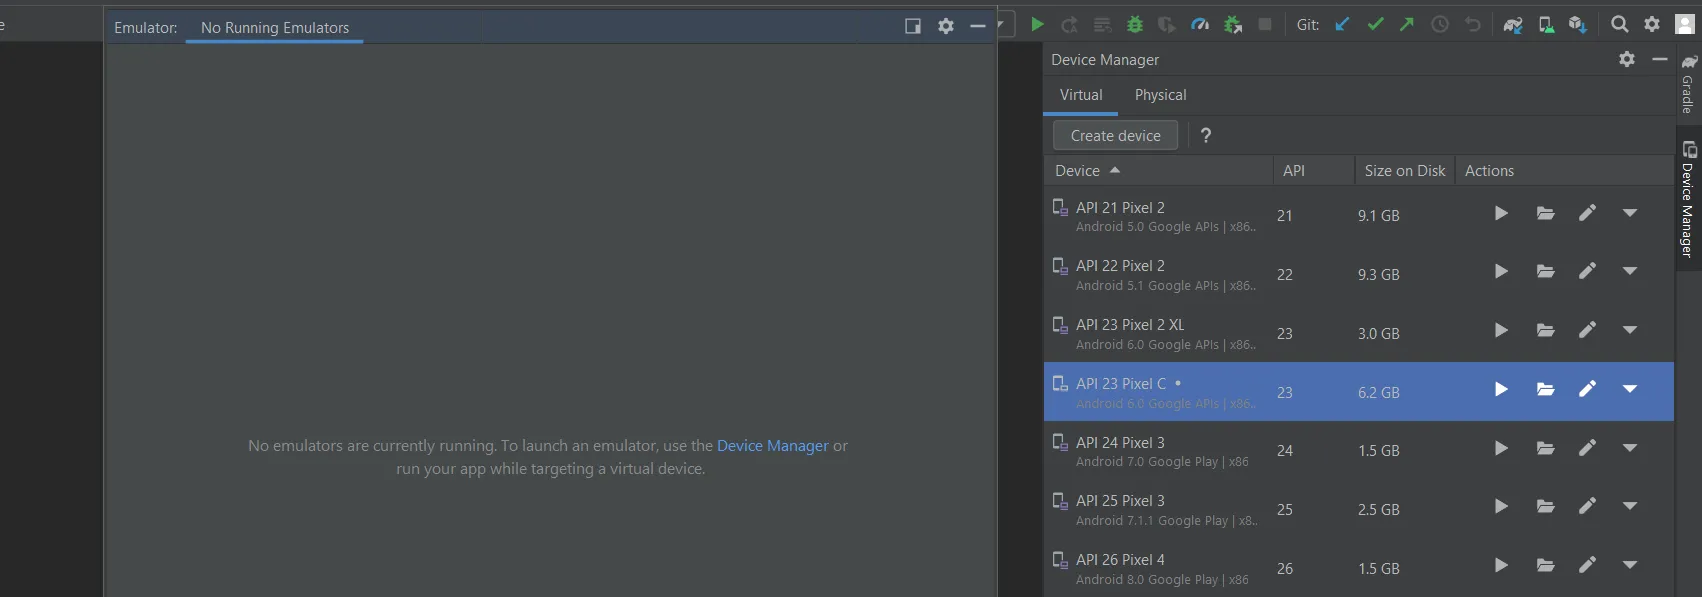Click Apply Code Changes icon
This screenshot has height=597, width=1702.
(x=1102, y=24)
